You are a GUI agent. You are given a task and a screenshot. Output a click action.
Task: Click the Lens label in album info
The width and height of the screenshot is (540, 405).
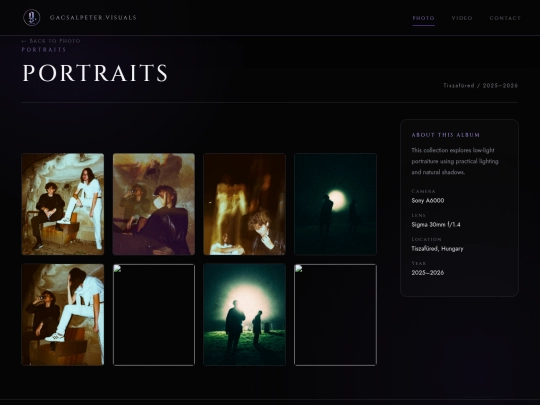tap(418, 215)
